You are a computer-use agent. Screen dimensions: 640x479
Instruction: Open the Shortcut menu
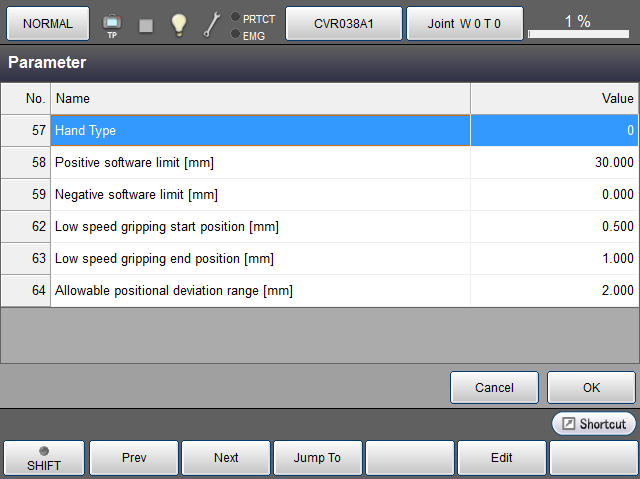click(594, 424)
